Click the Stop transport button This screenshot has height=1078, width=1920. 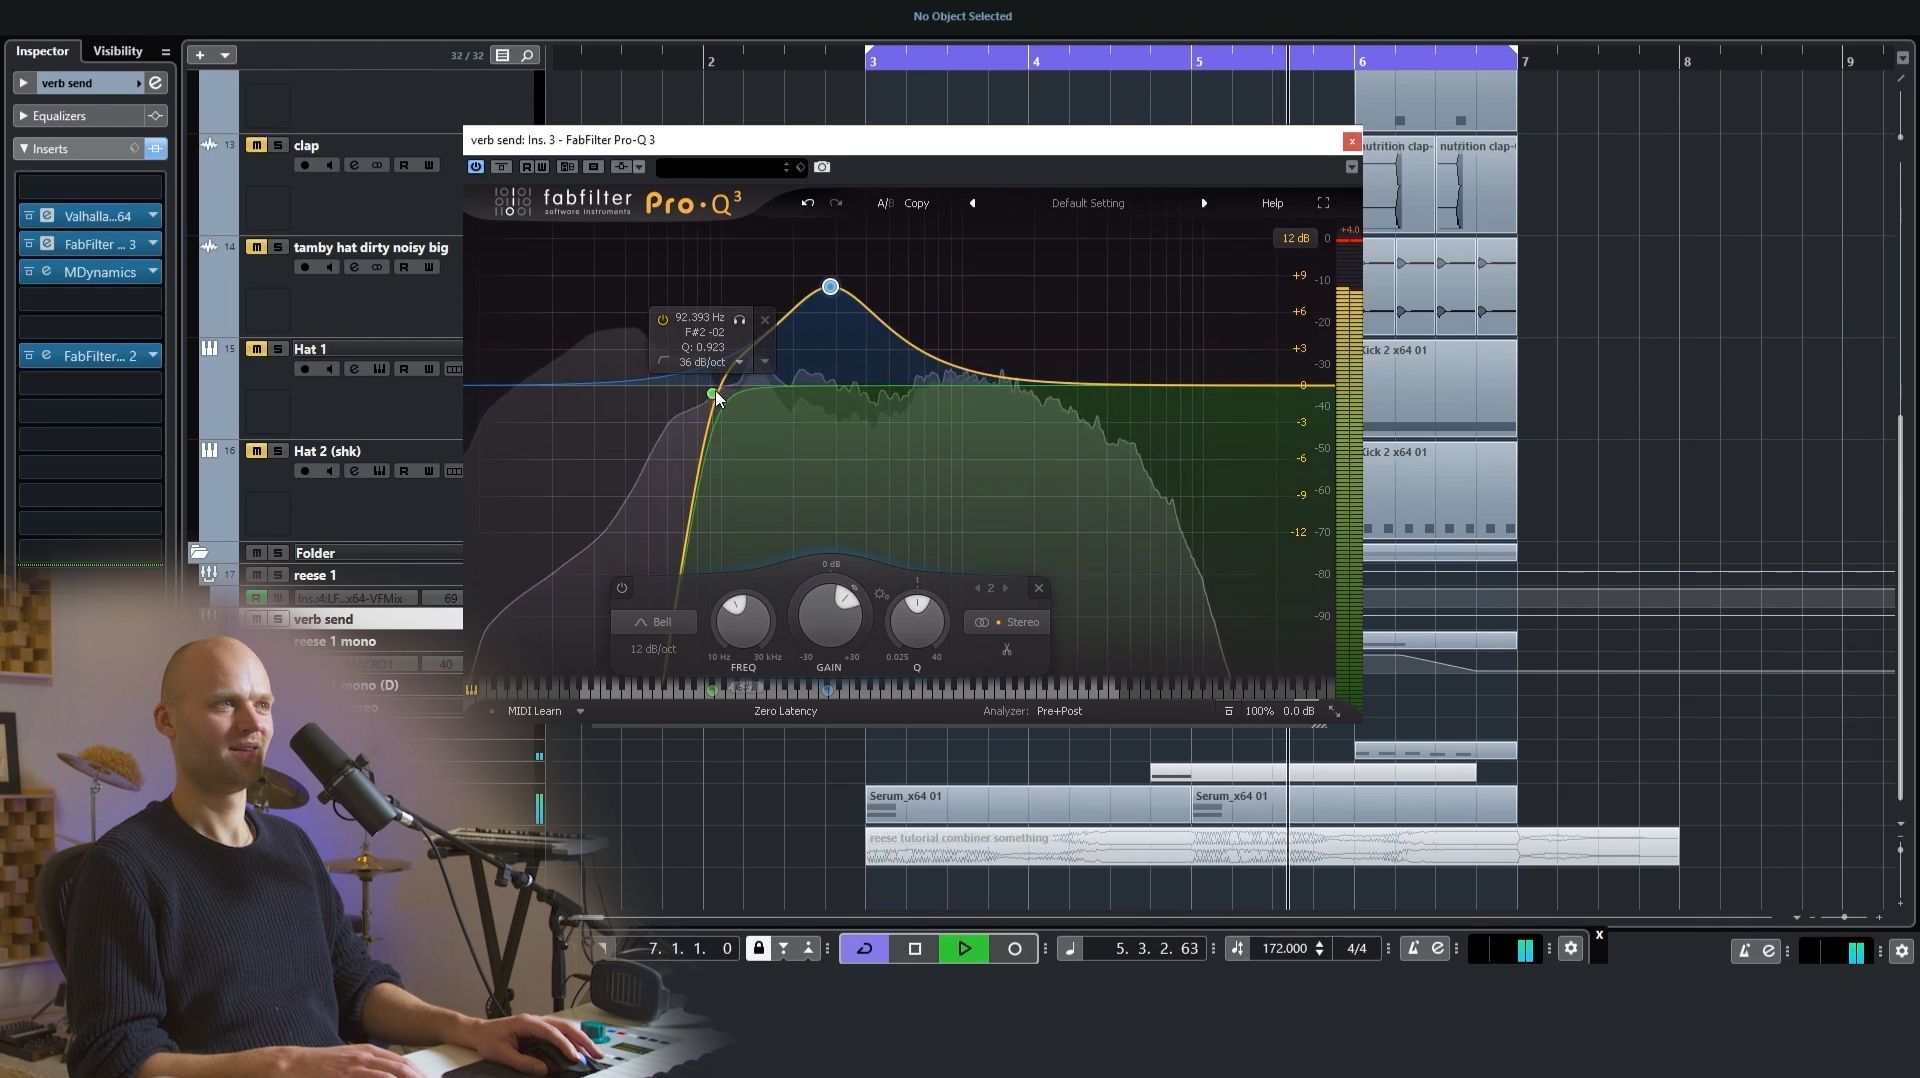(x=914, y=948)
